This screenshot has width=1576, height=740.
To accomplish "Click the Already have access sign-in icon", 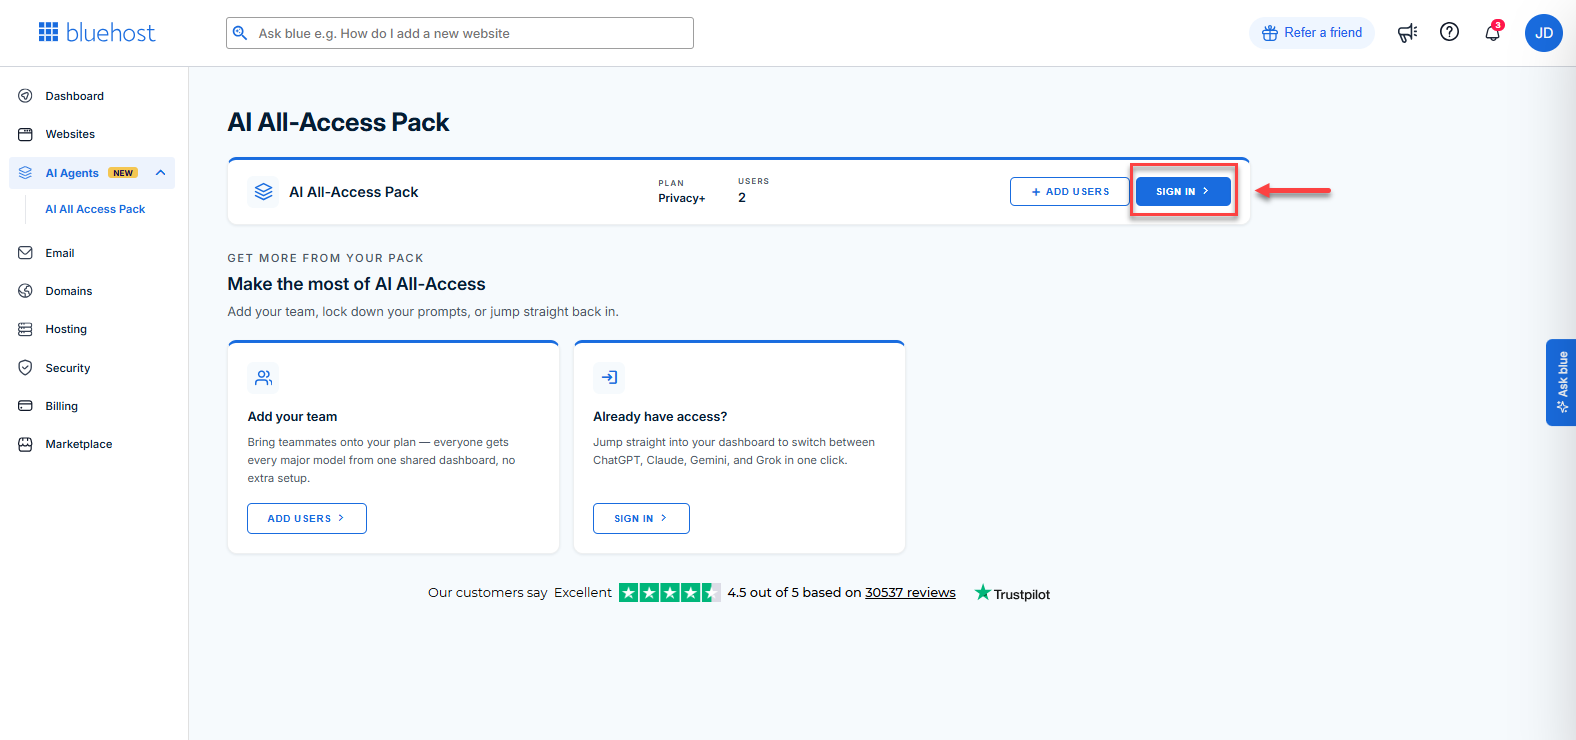I will [x=609, y=378].
